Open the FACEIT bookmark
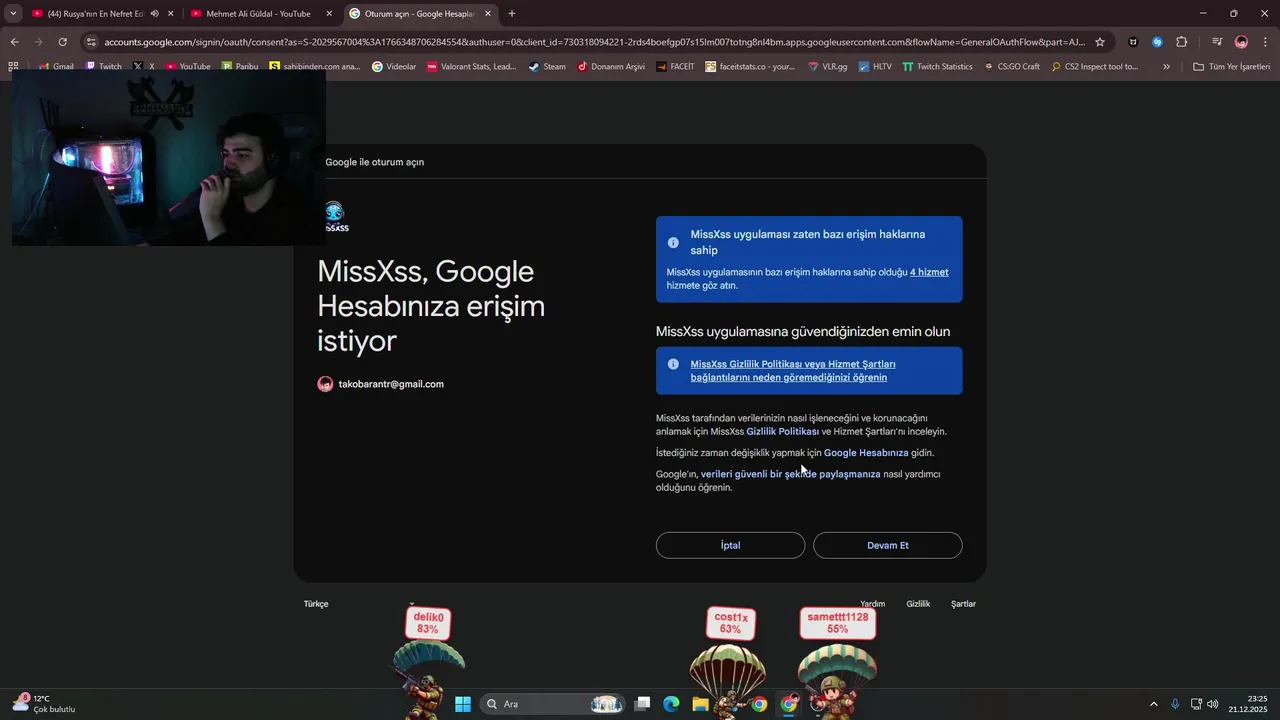1280x720 pixels. pos(676,67)
